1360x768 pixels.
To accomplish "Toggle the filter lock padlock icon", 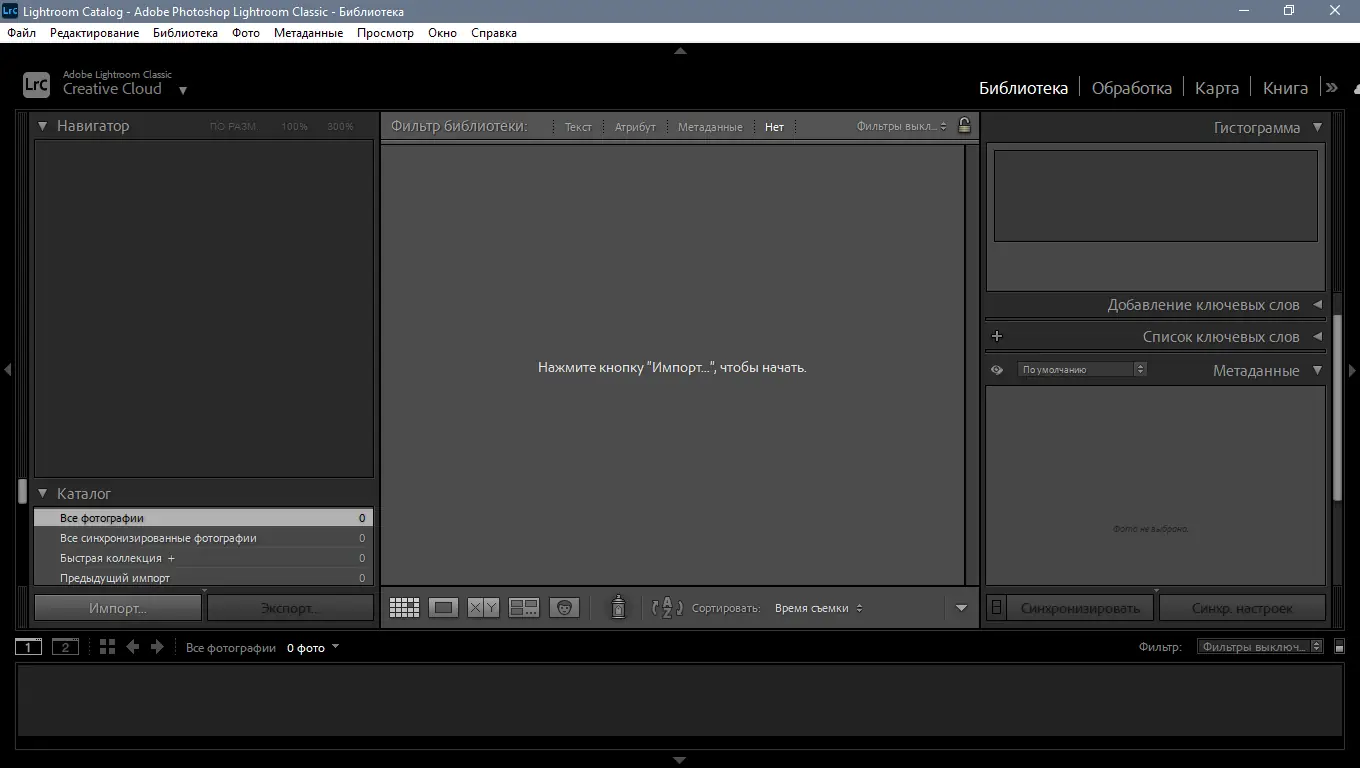I will point(964,126).
